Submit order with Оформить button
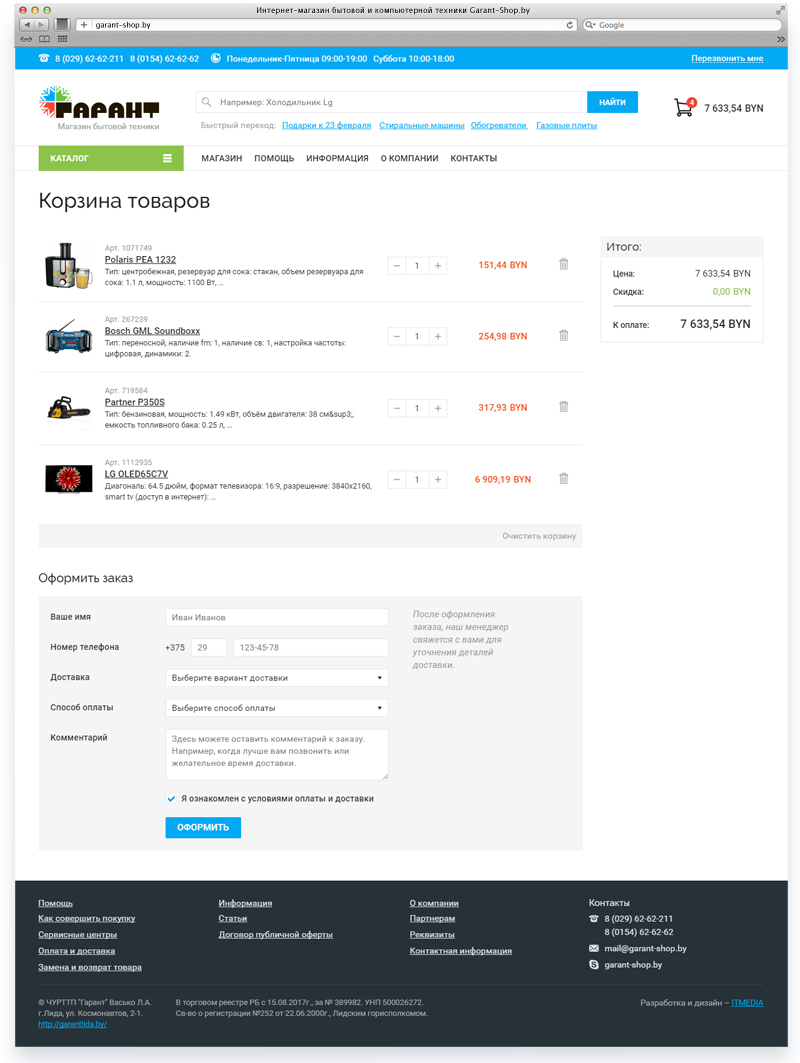Viewport: 800px width, 1063px height. click(x=203, y=827)
